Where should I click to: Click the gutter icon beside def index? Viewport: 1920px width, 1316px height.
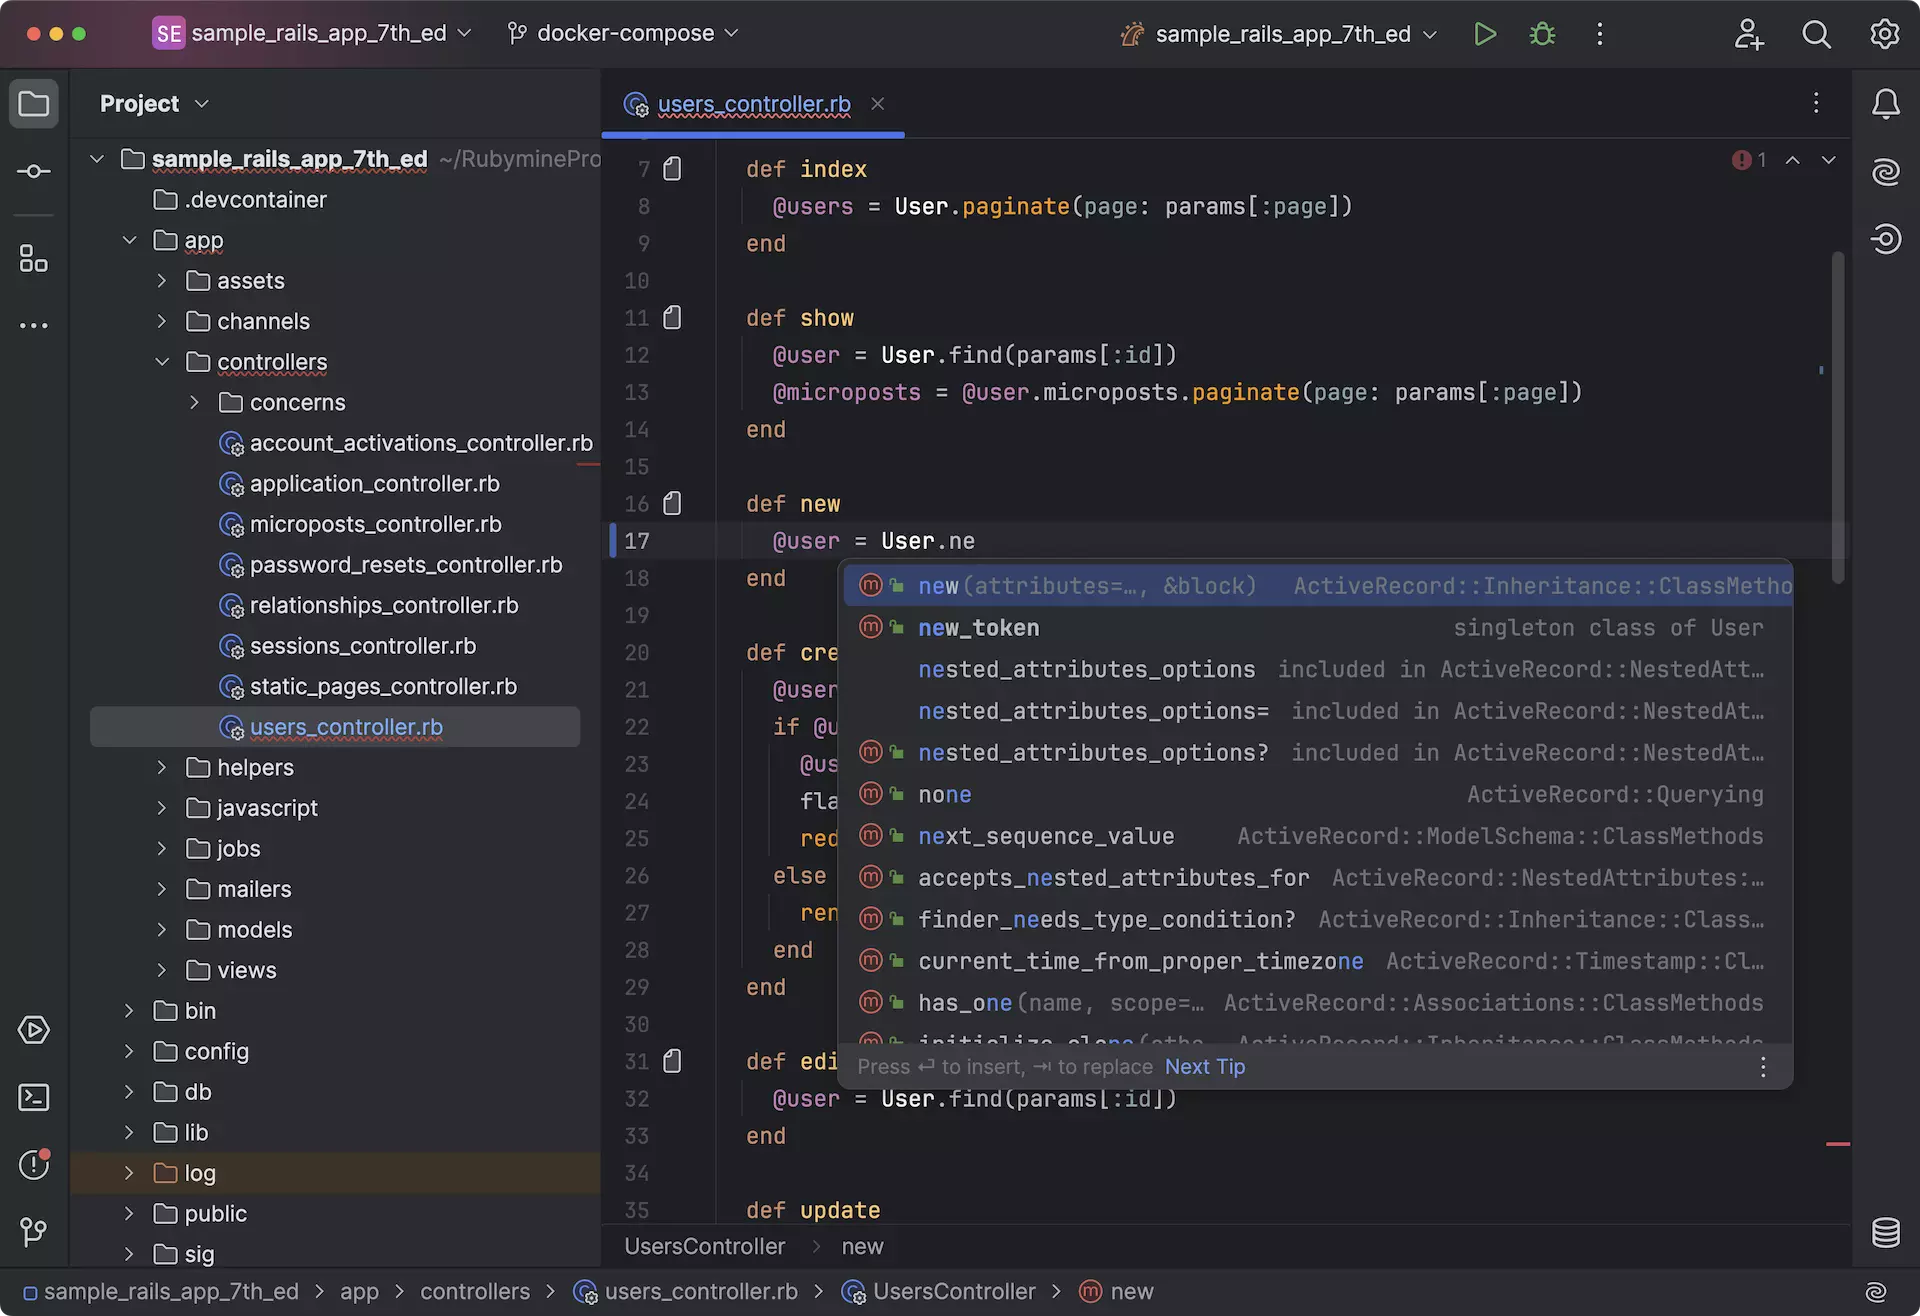click(x=673, y=169)
